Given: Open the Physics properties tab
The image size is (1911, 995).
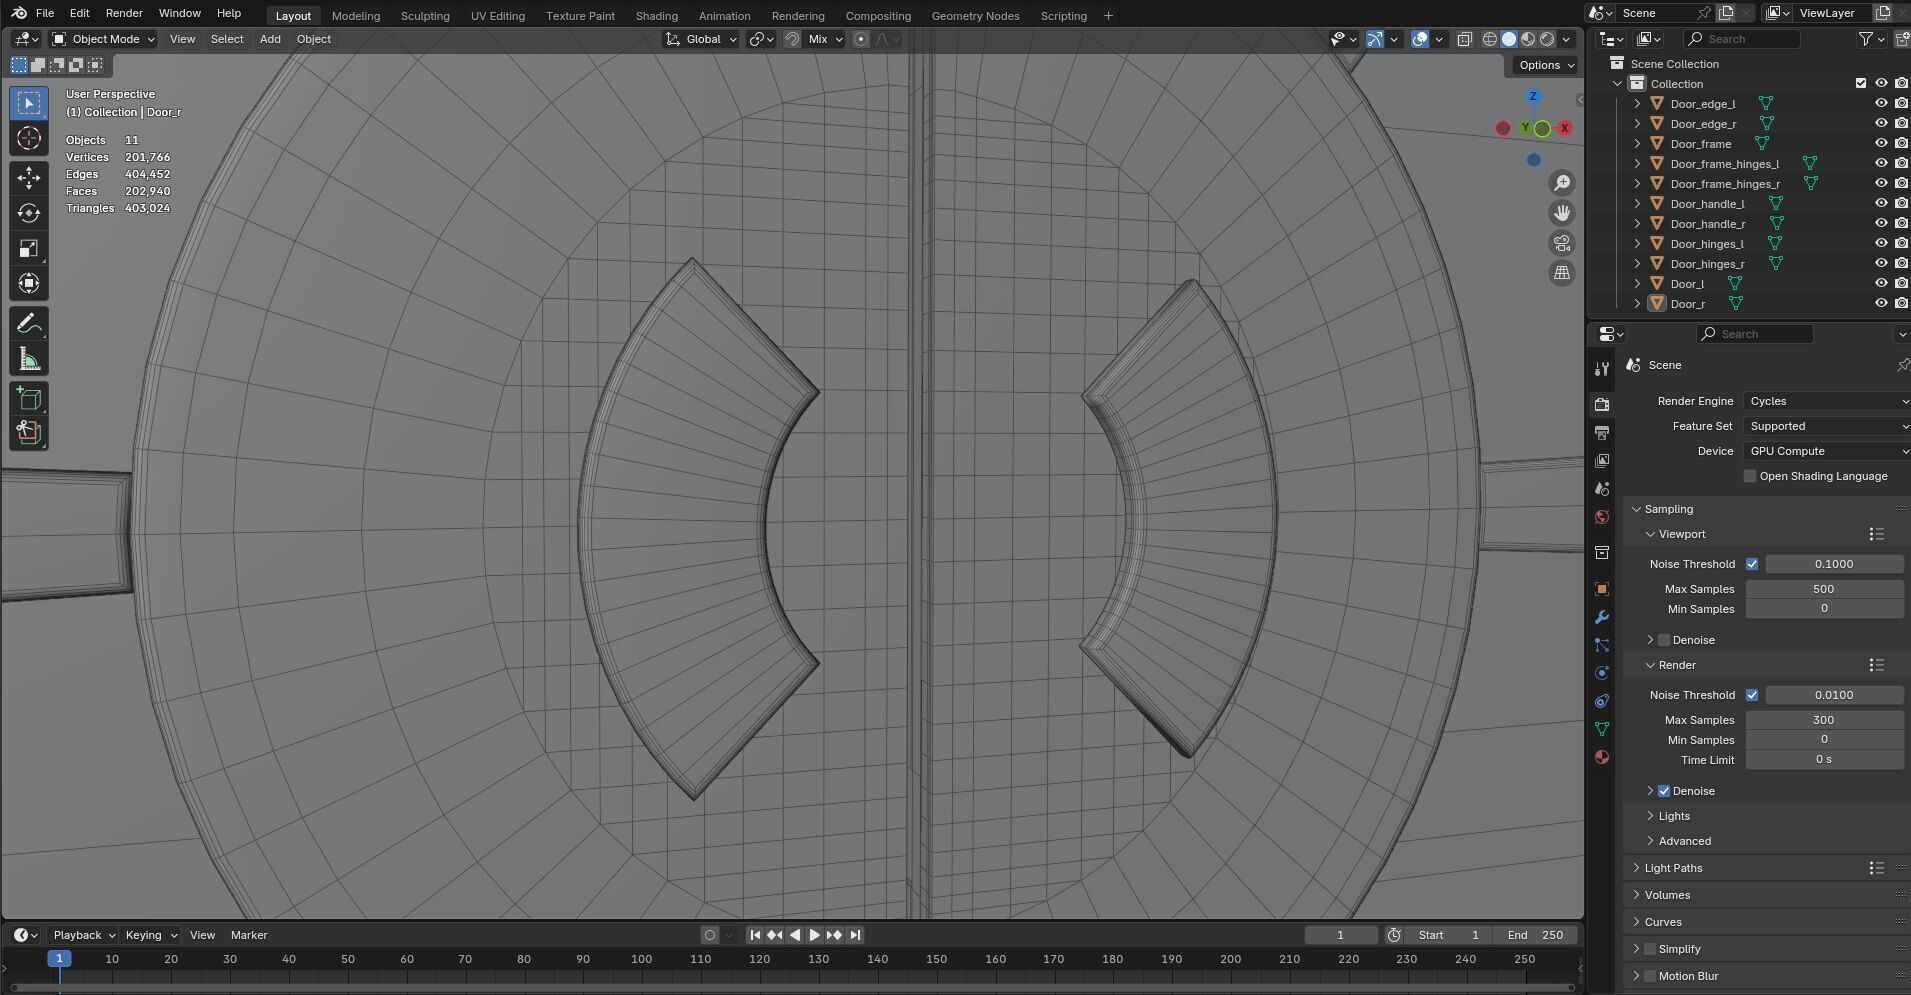Looking at the screenshot, I should (x=1602, y=673).
